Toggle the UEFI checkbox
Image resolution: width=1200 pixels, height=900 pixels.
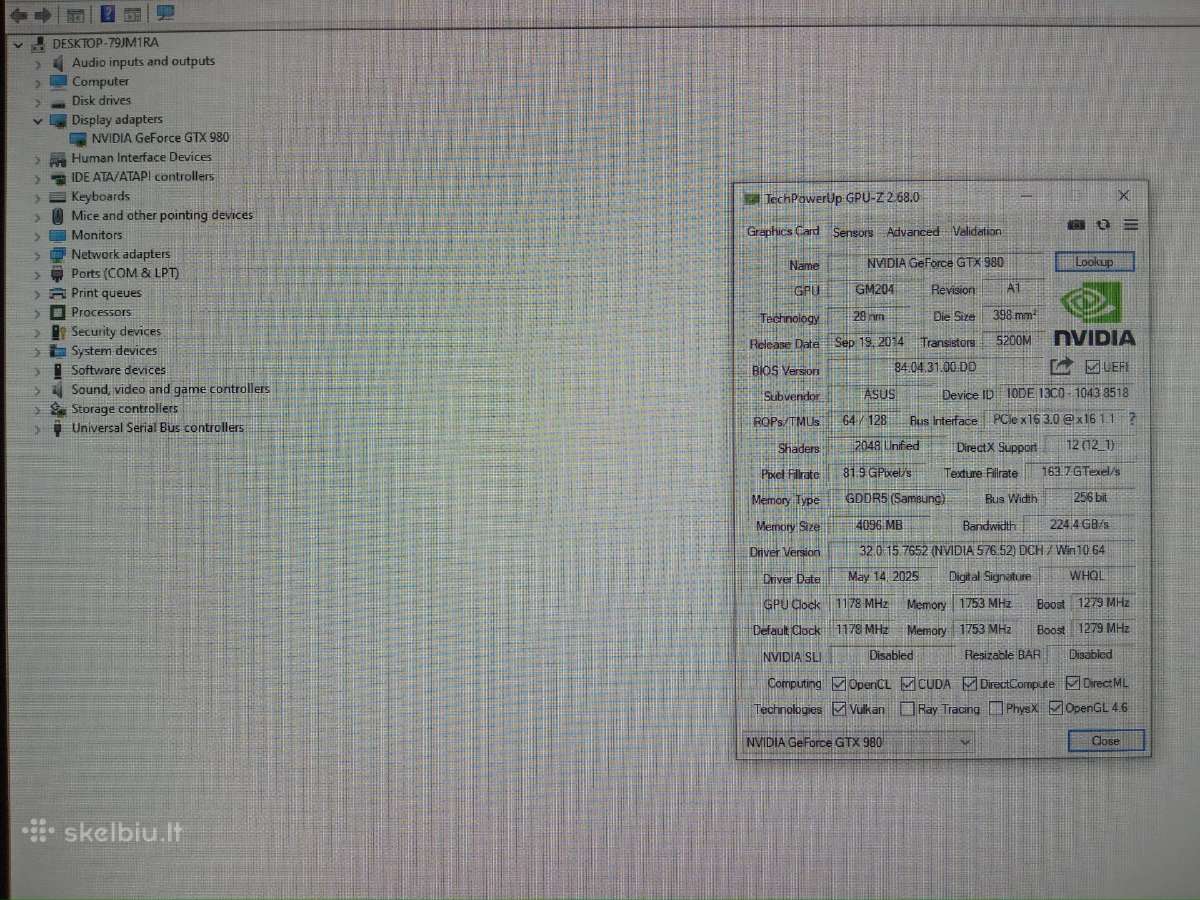point(1092,367)
